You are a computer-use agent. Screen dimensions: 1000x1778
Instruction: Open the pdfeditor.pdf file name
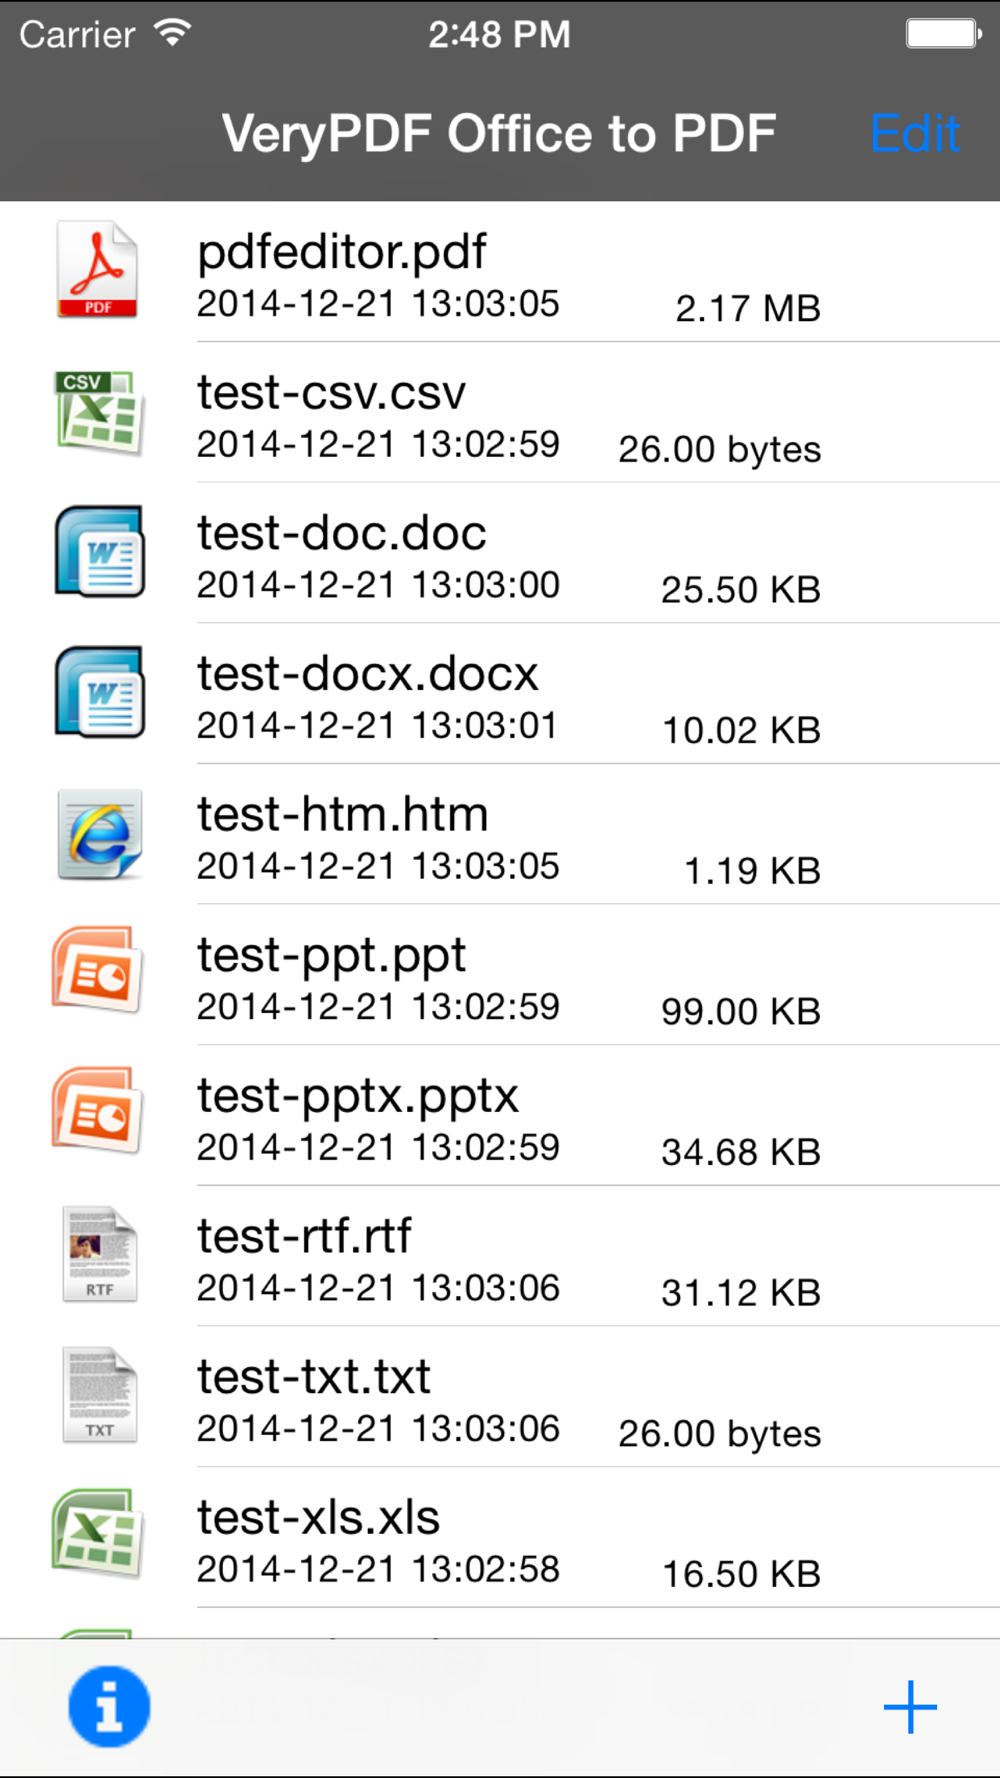point(342,252)
